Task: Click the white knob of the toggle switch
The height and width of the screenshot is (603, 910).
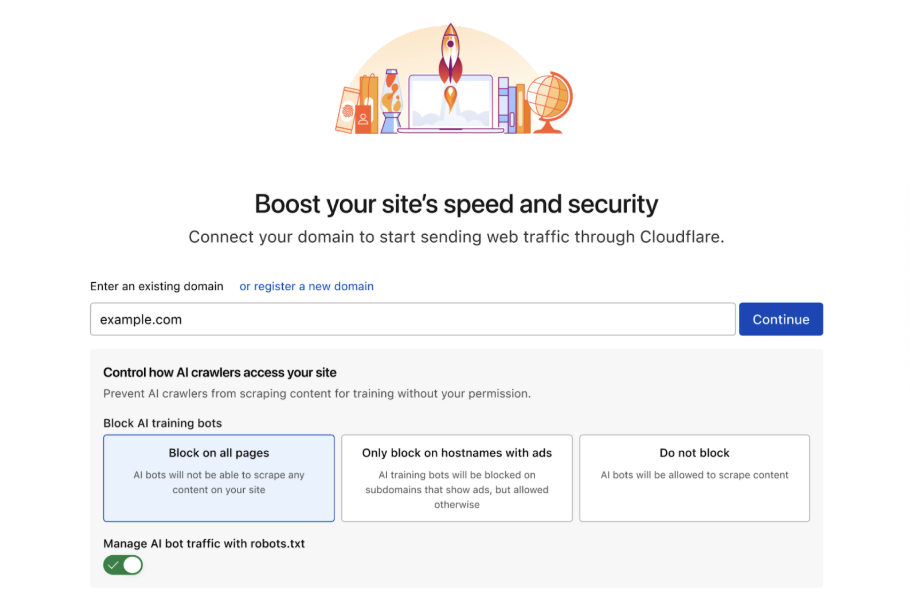Action: 132,565
